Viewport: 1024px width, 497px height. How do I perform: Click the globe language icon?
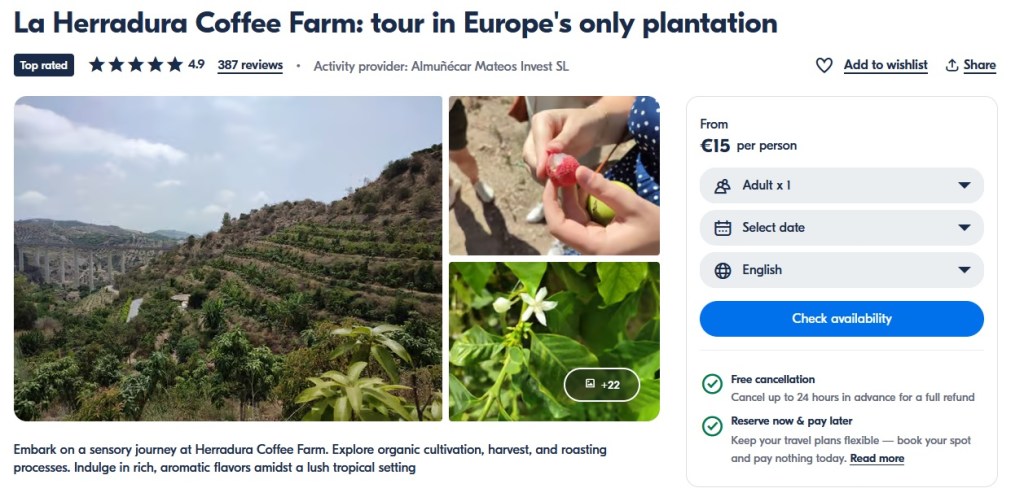click(723, 270)
